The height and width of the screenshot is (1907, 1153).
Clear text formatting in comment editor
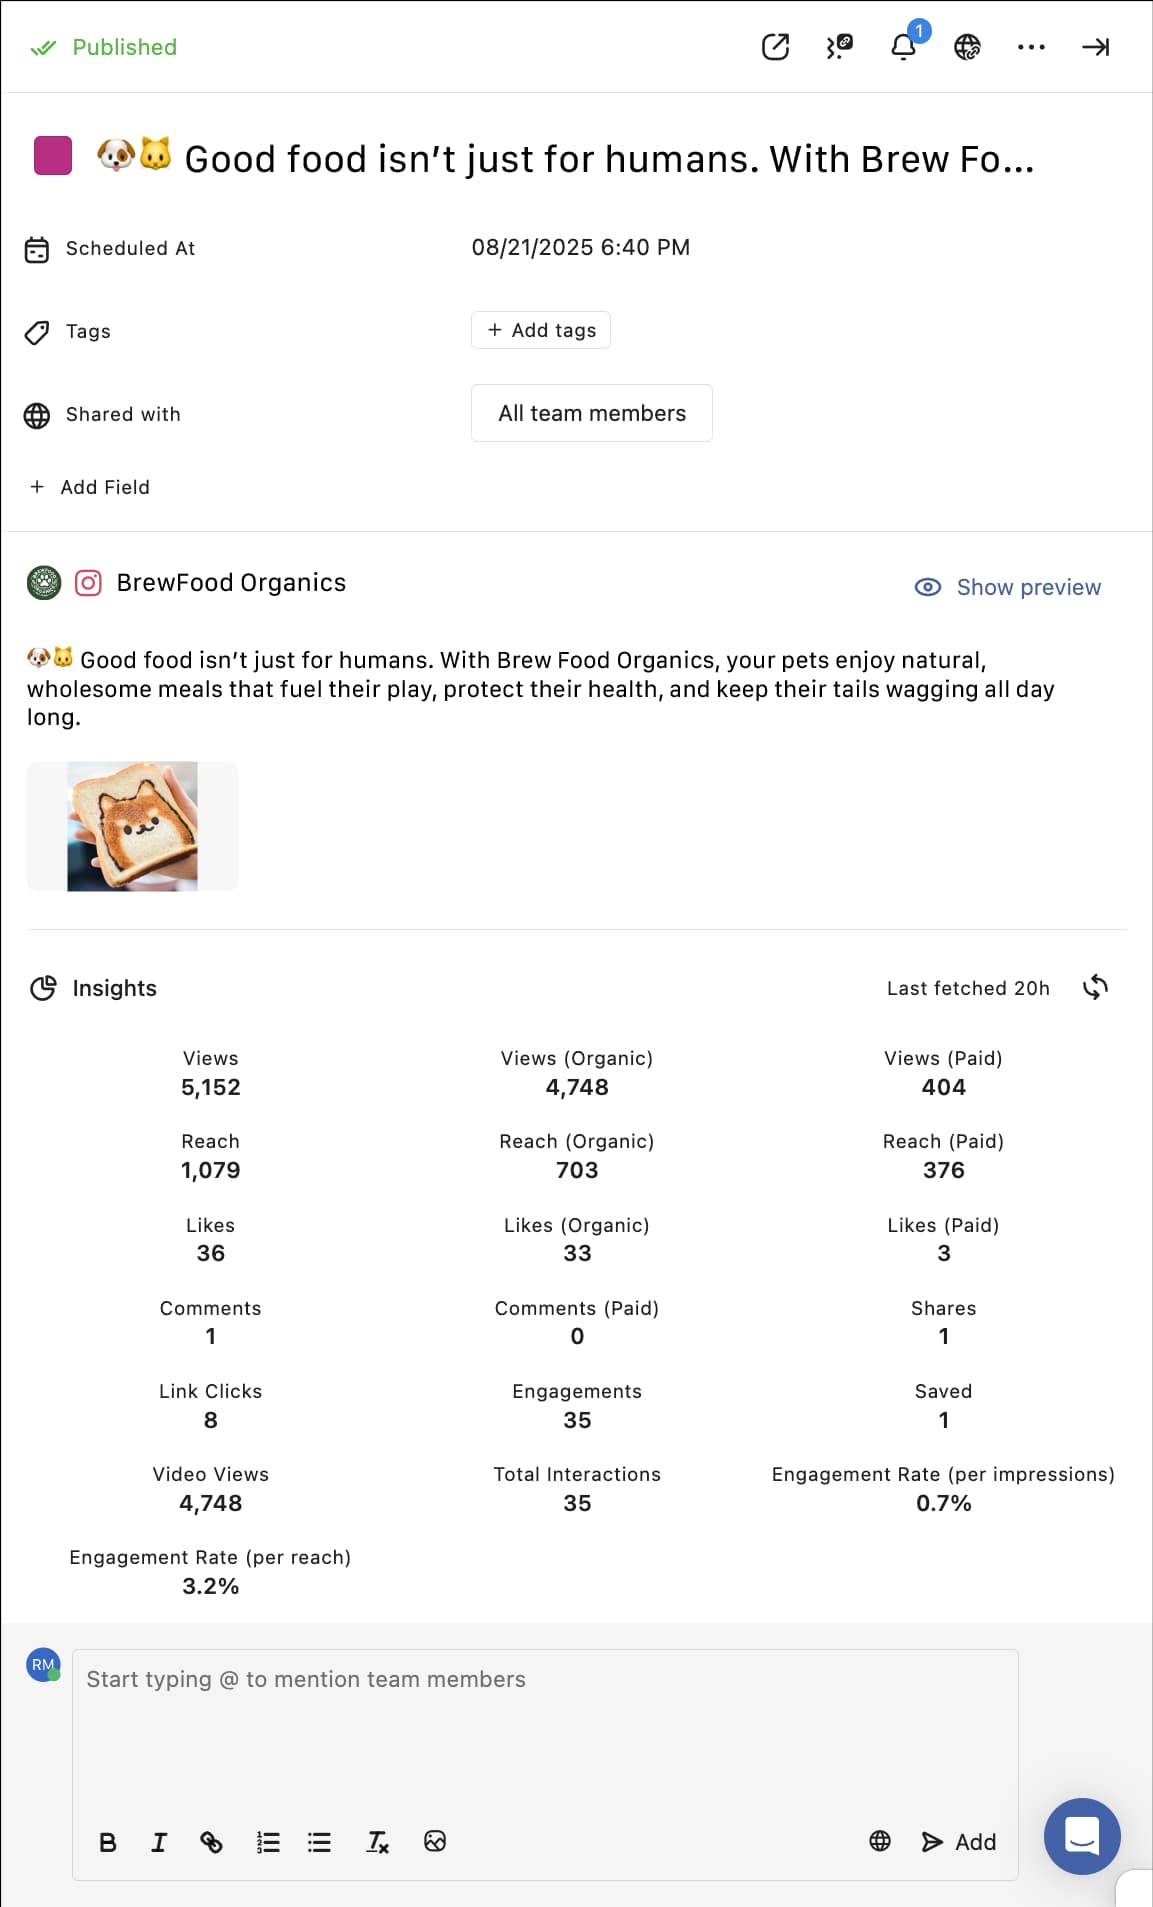point(377,1842)
